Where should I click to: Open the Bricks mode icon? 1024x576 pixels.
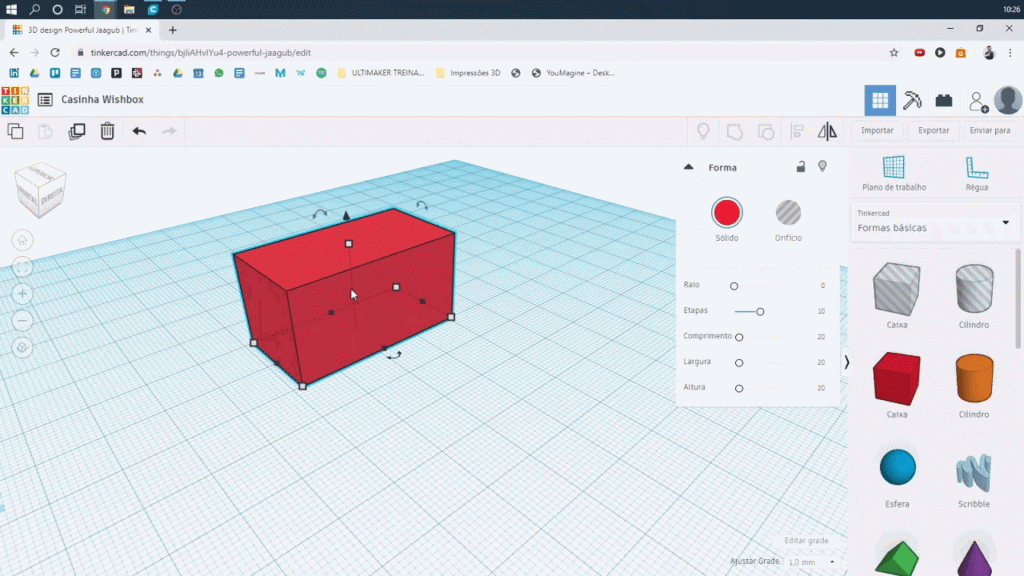(944, 100)
